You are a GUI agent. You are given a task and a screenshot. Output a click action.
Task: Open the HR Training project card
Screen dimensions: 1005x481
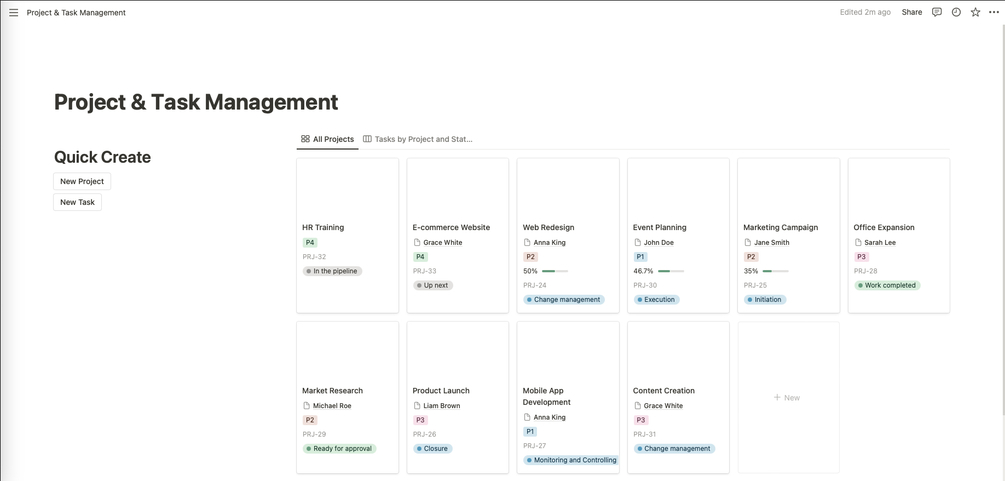point(347,235)
